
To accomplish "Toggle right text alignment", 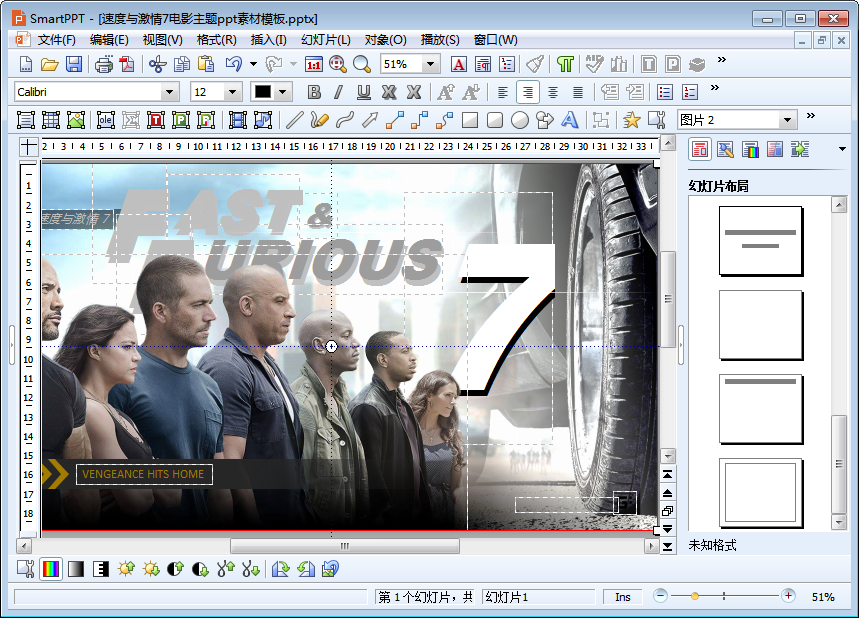I will pyautogui.click(x=528, y=92).
